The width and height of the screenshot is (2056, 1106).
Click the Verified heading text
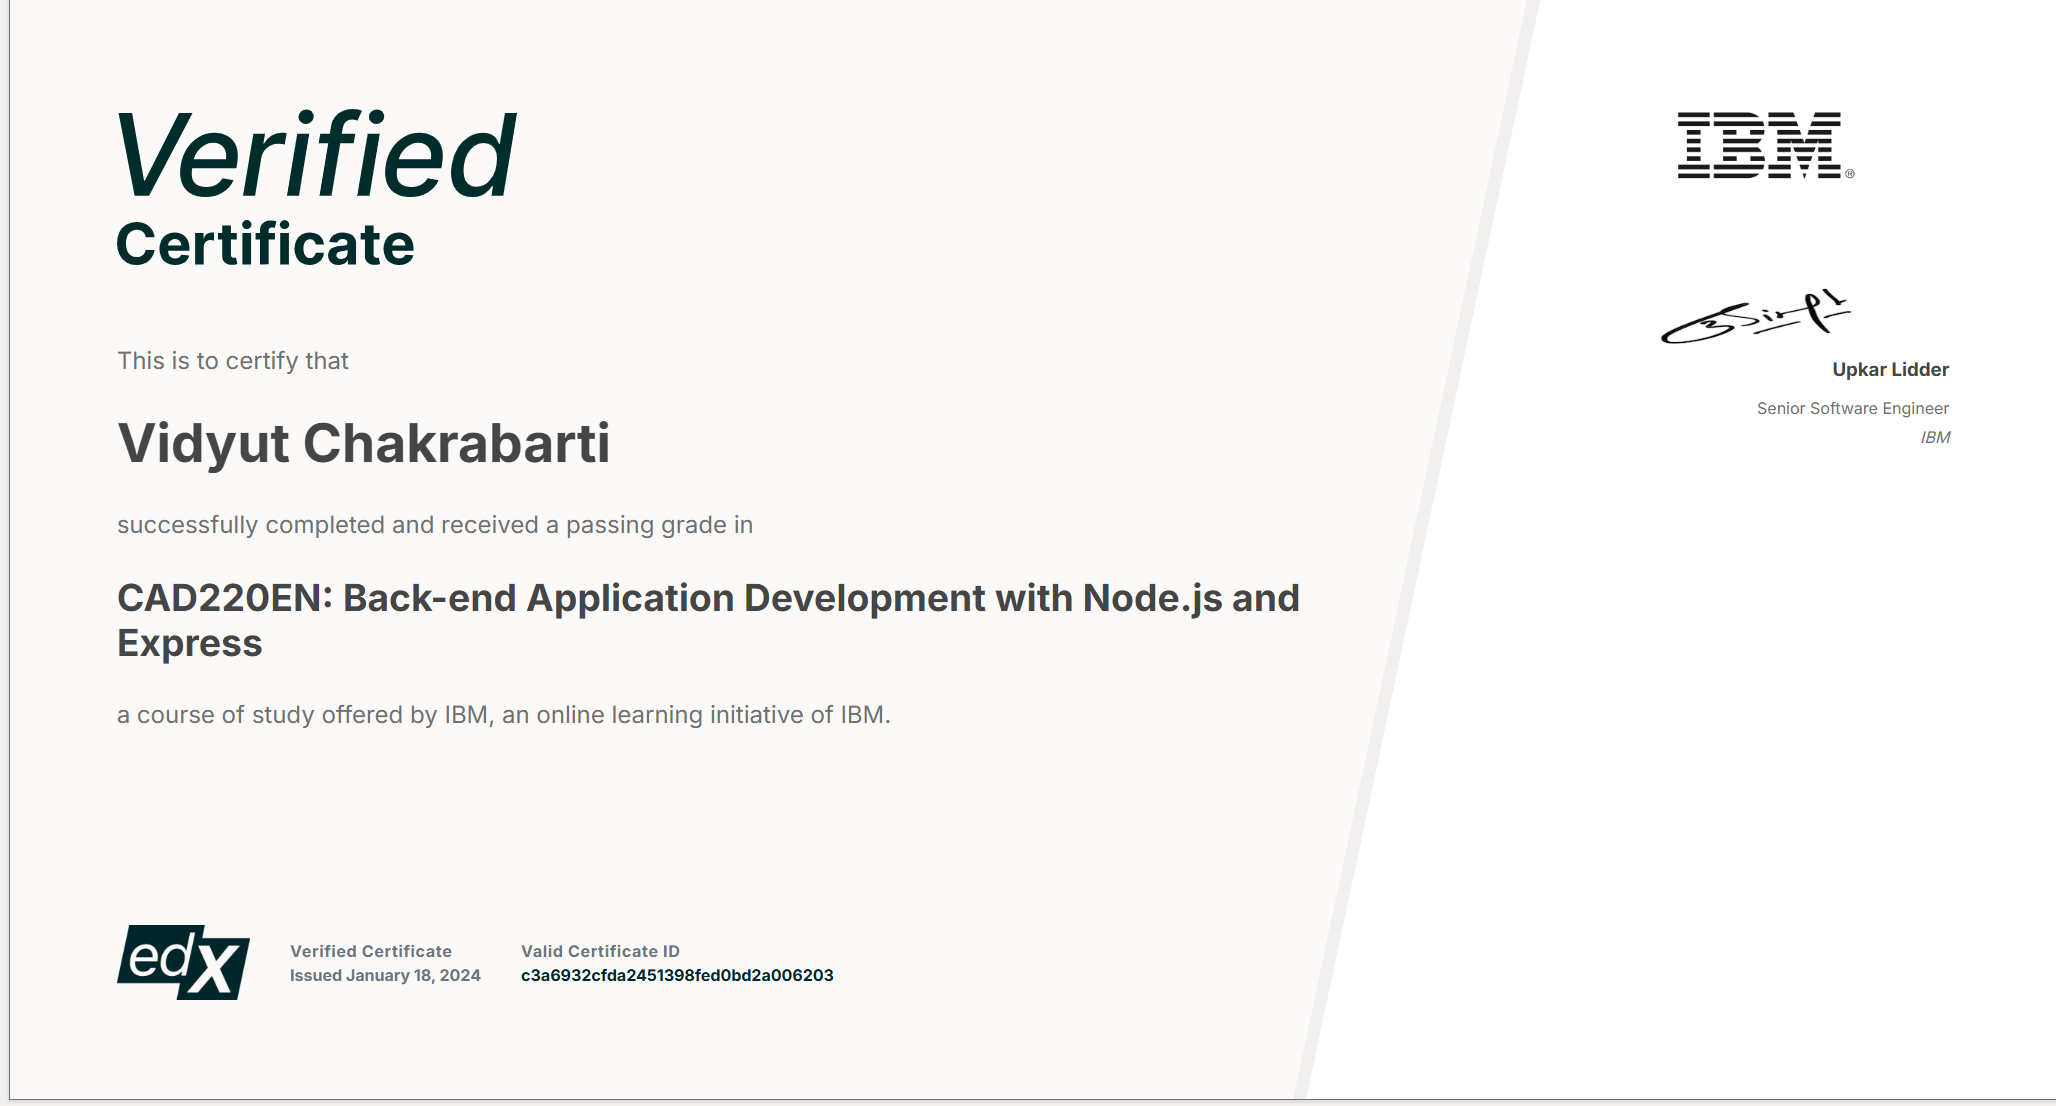(316, 155)
